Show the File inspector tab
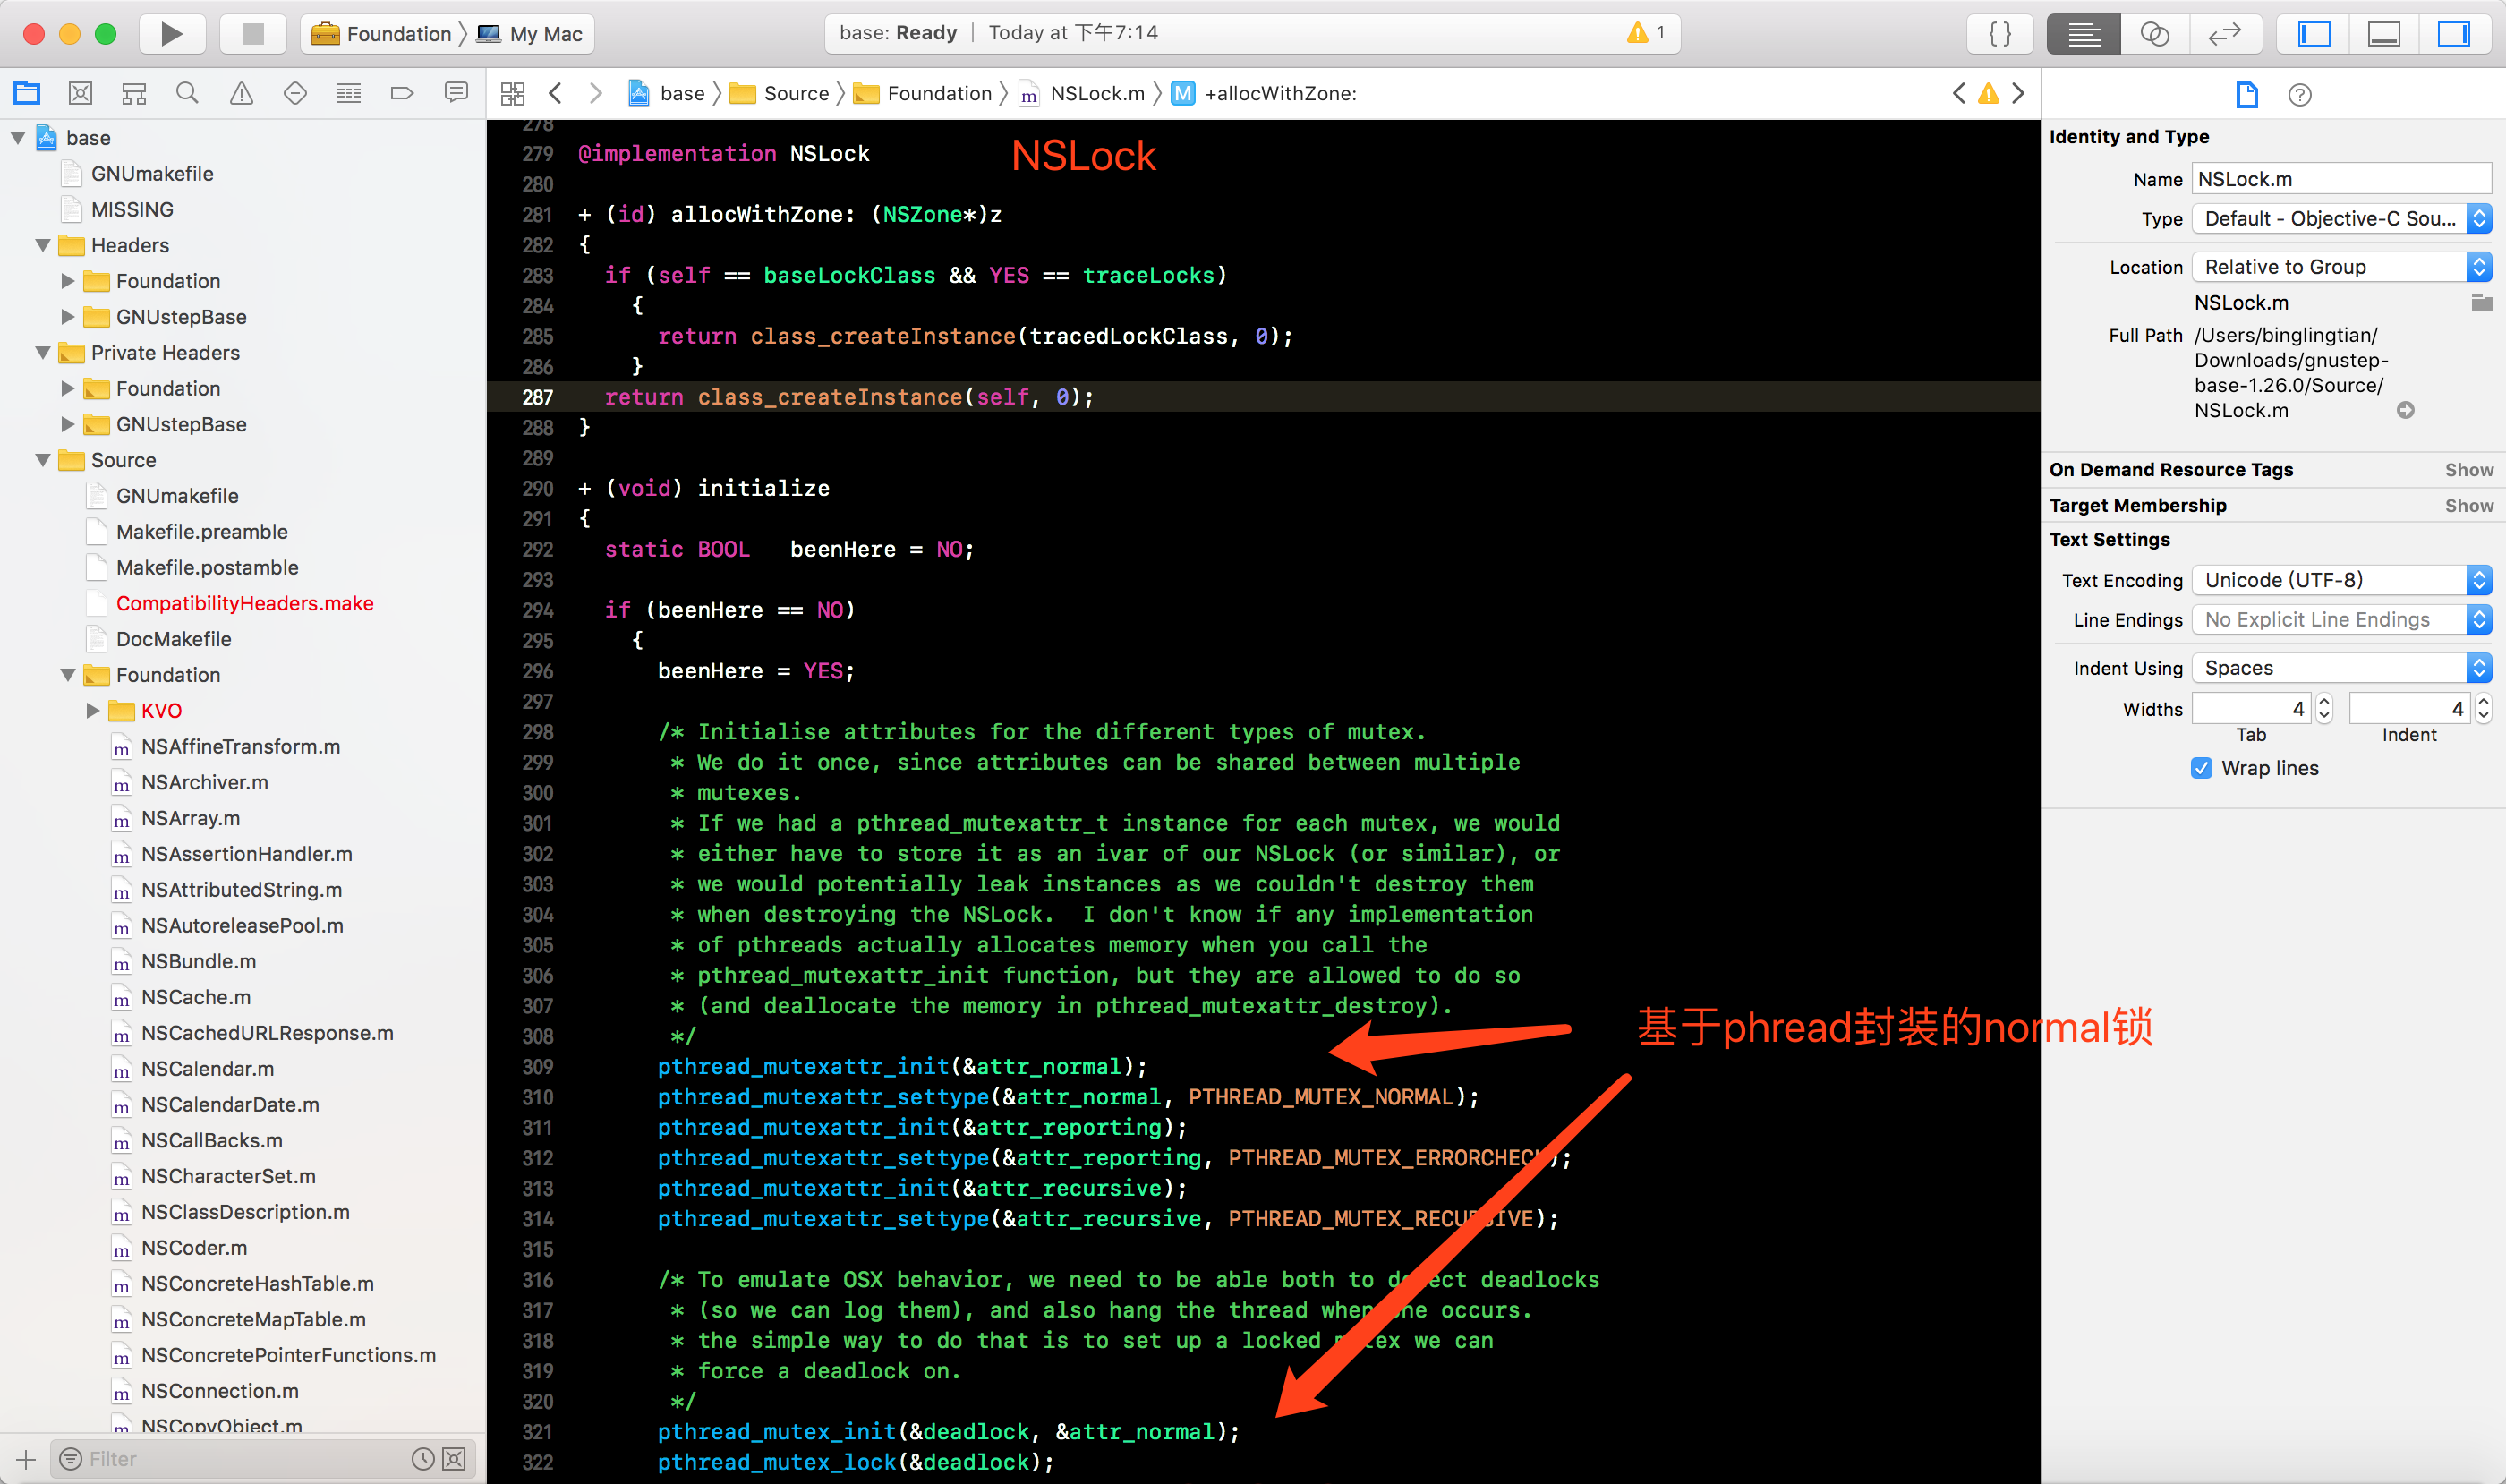The height and width of the screenshot is (1484, 2506). pyautogui.click(x=2247, y=95)
